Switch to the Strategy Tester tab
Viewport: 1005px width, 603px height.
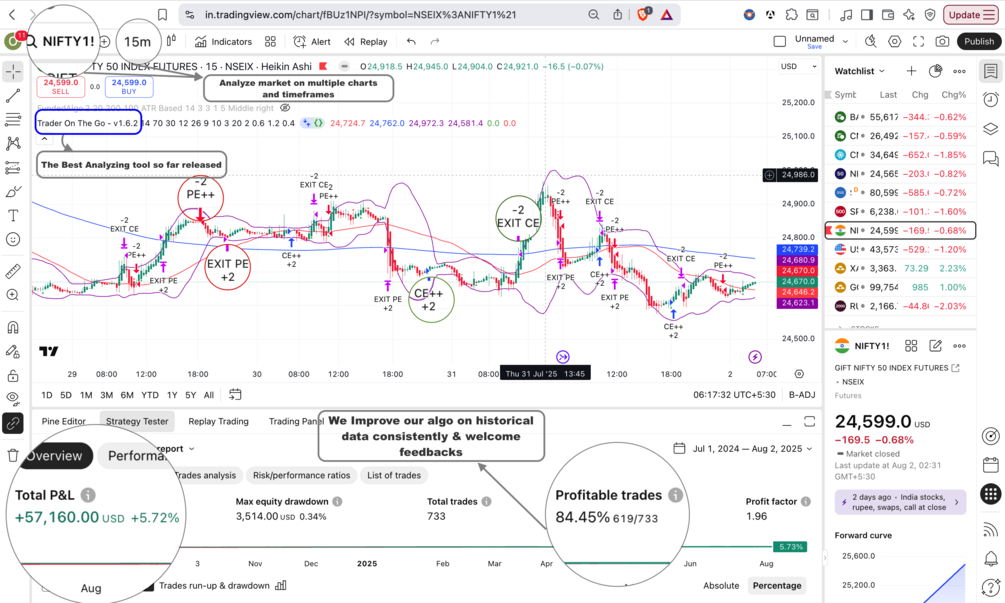(x=137, y=421)
